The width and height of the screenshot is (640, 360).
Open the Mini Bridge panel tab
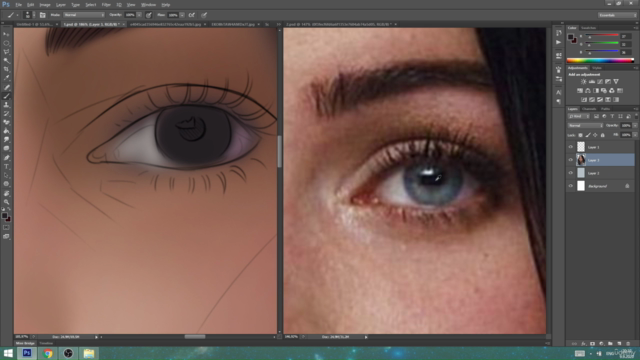pyautogui.click(x=25, y=343)
